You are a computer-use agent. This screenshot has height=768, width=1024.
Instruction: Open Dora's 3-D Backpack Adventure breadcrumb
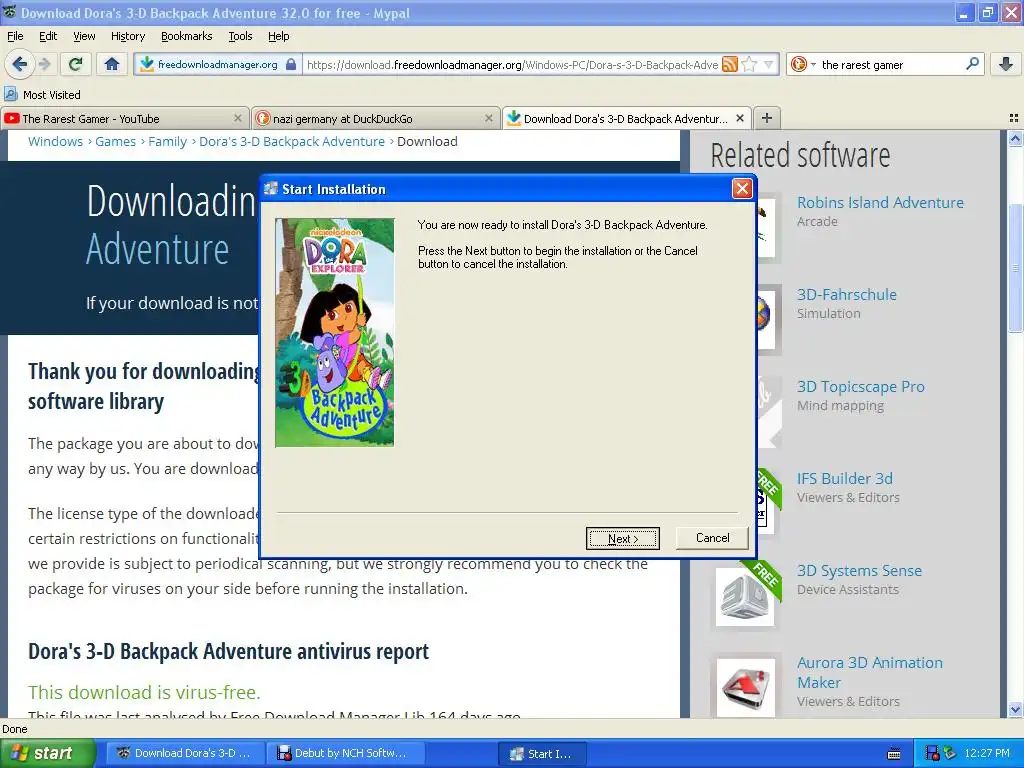click(292, 141)
